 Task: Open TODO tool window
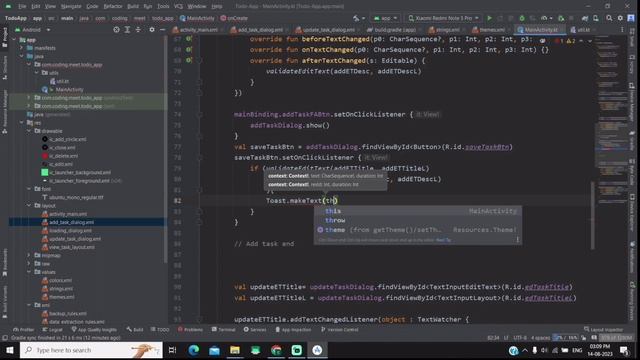click(x=160, y=329)
